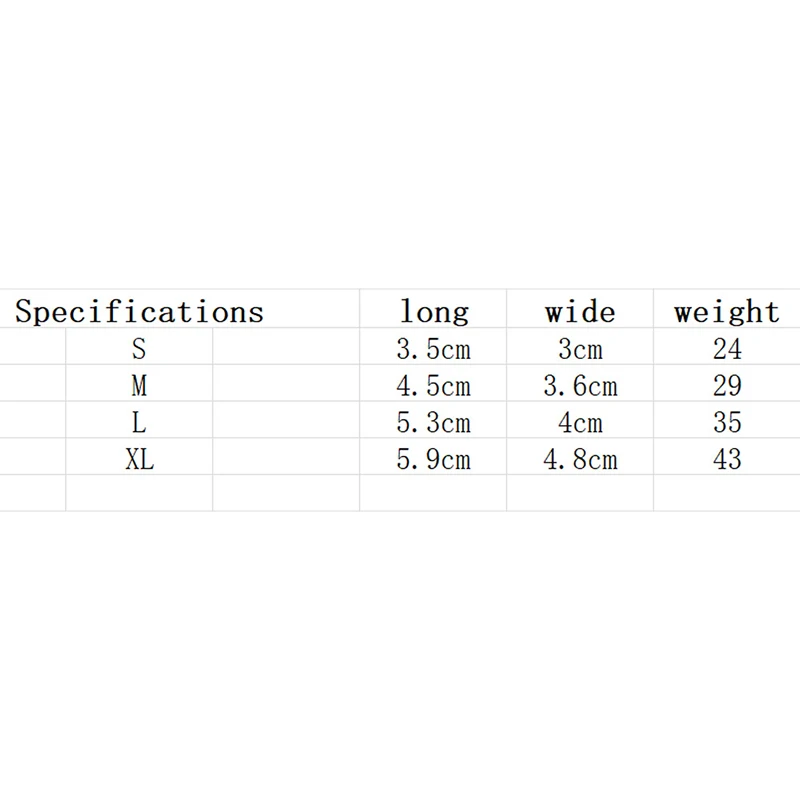Click the size XL cell

tap(139, 459)
